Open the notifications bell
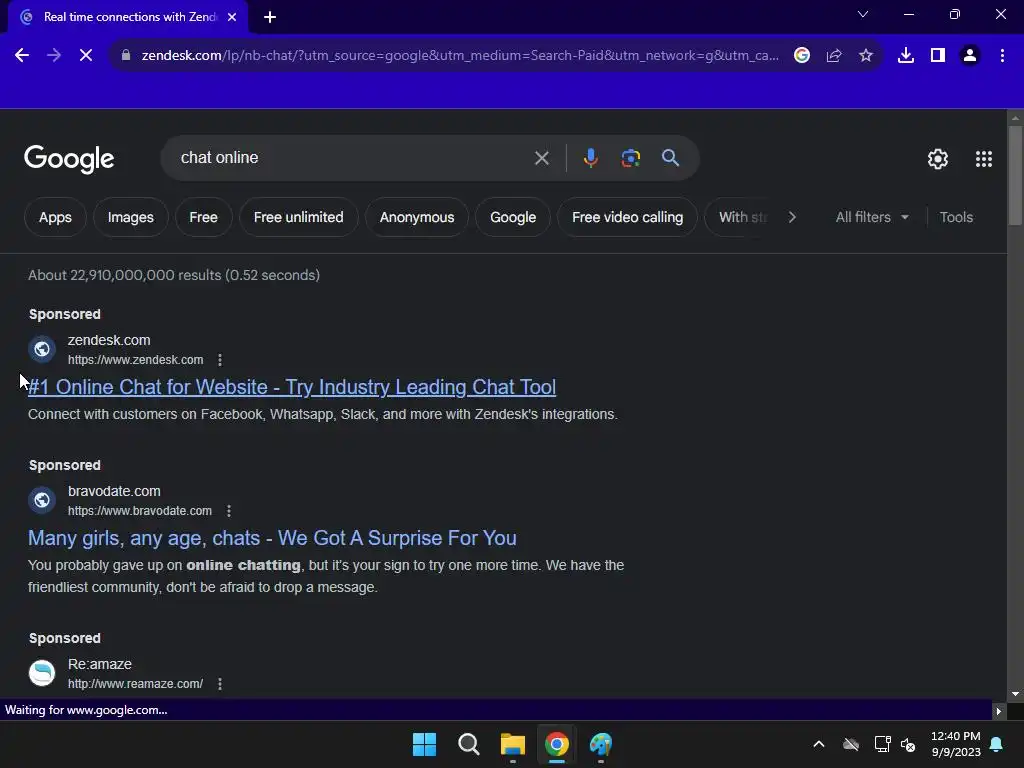This screenshot has height=768, width=1024. point(997,744)
